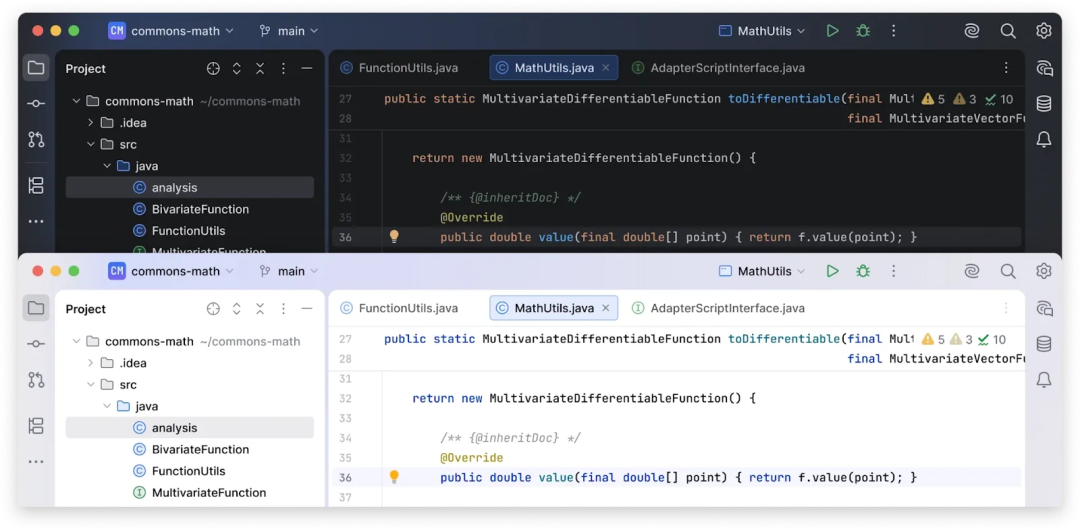
Task: Open AI Assistant swirl icon, dark window toolbar
Action: (972, 31)
